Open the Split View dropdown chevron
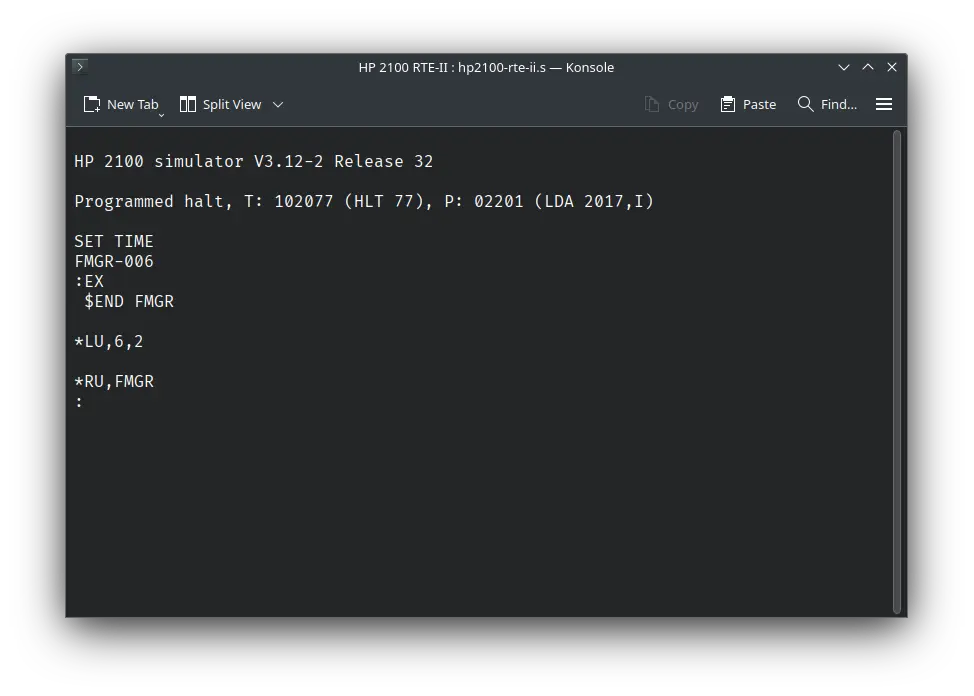Viewport: 974px width, 696px height. click(x=277, y=103)
